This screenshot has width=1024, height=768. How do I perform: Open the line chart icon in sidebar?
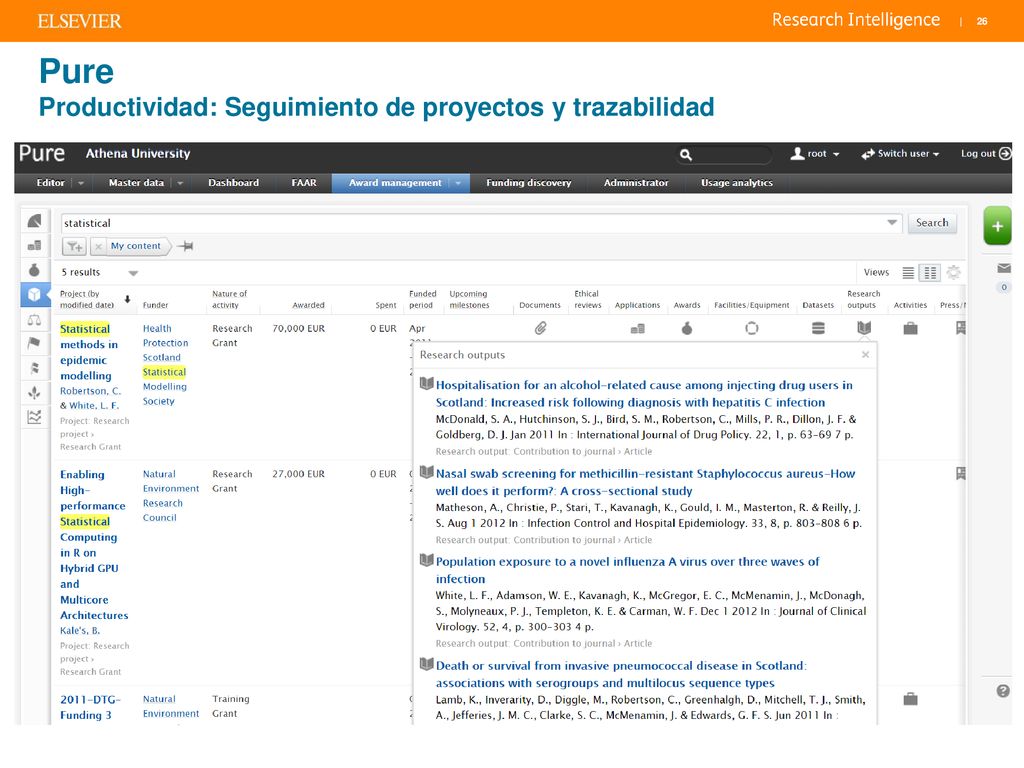coord(35,417)
